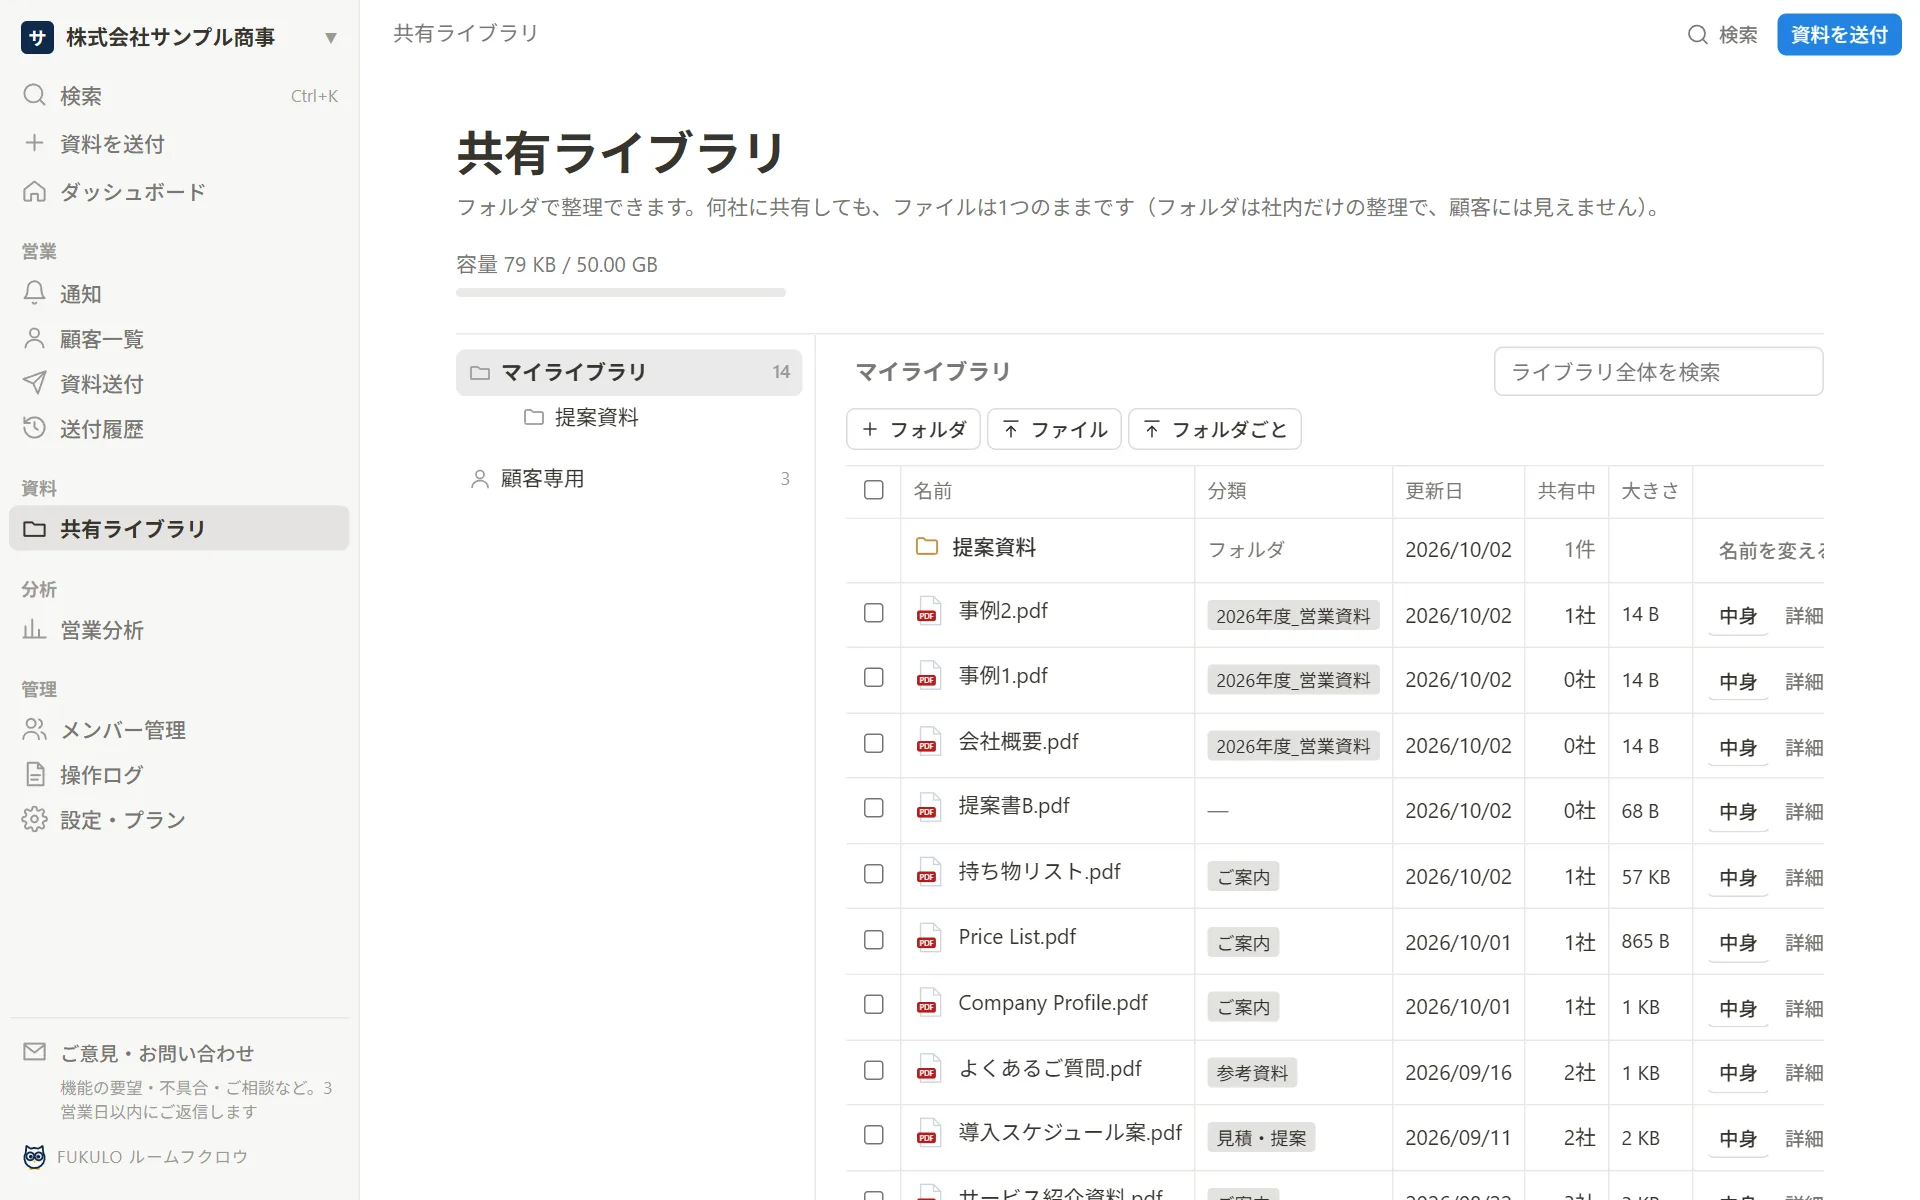Open the company switcher dropdown arrow

pos(331,38)
